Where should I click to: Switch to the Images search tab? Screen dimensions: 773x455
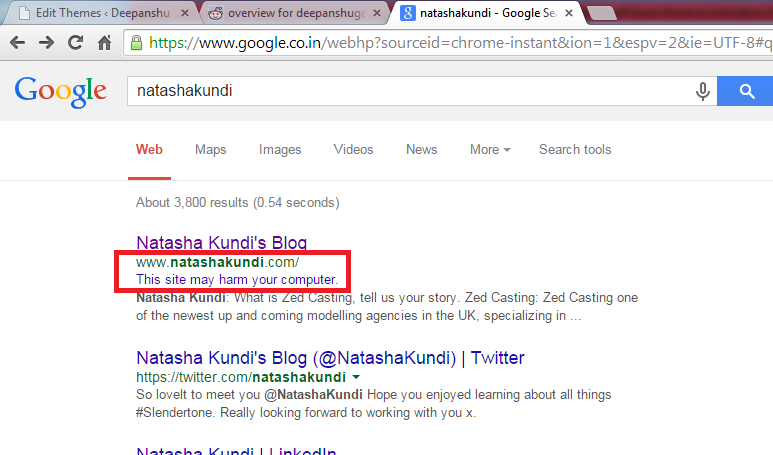(280, 150)
